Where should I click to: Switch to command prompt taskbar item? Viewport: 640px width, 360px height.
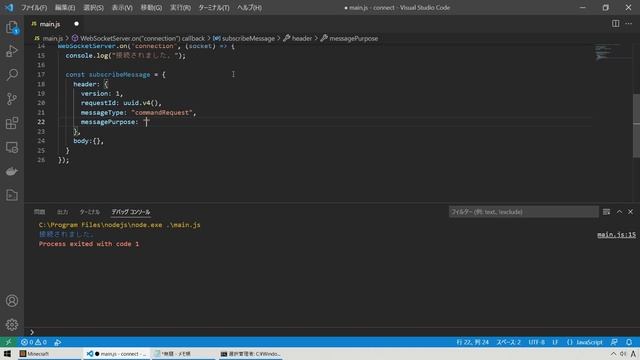[x=251, y=354]
